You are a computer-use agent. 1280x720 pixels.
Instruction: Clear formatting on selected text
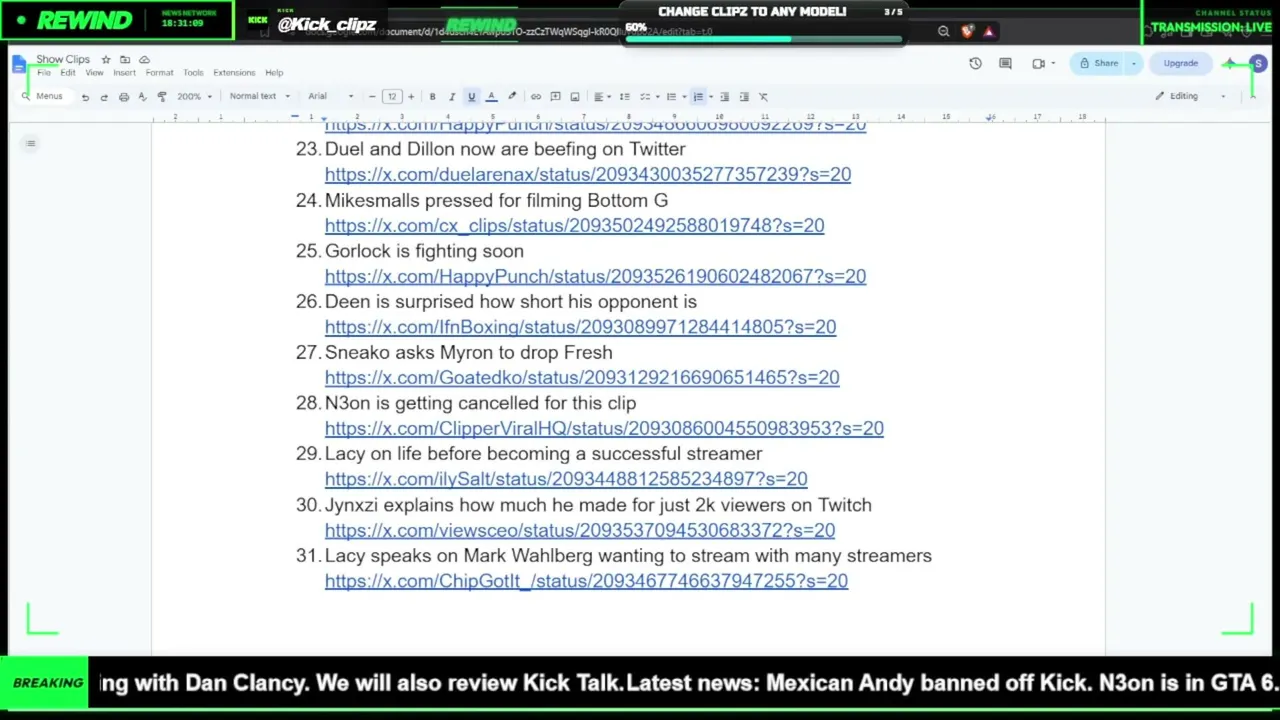tap(763, 97)
